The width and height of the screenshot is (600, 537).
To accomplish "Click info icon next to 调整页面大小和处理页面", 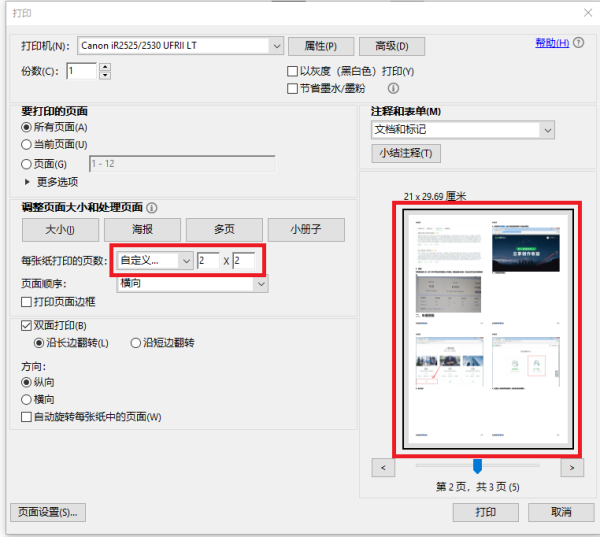I will [152, 208].
